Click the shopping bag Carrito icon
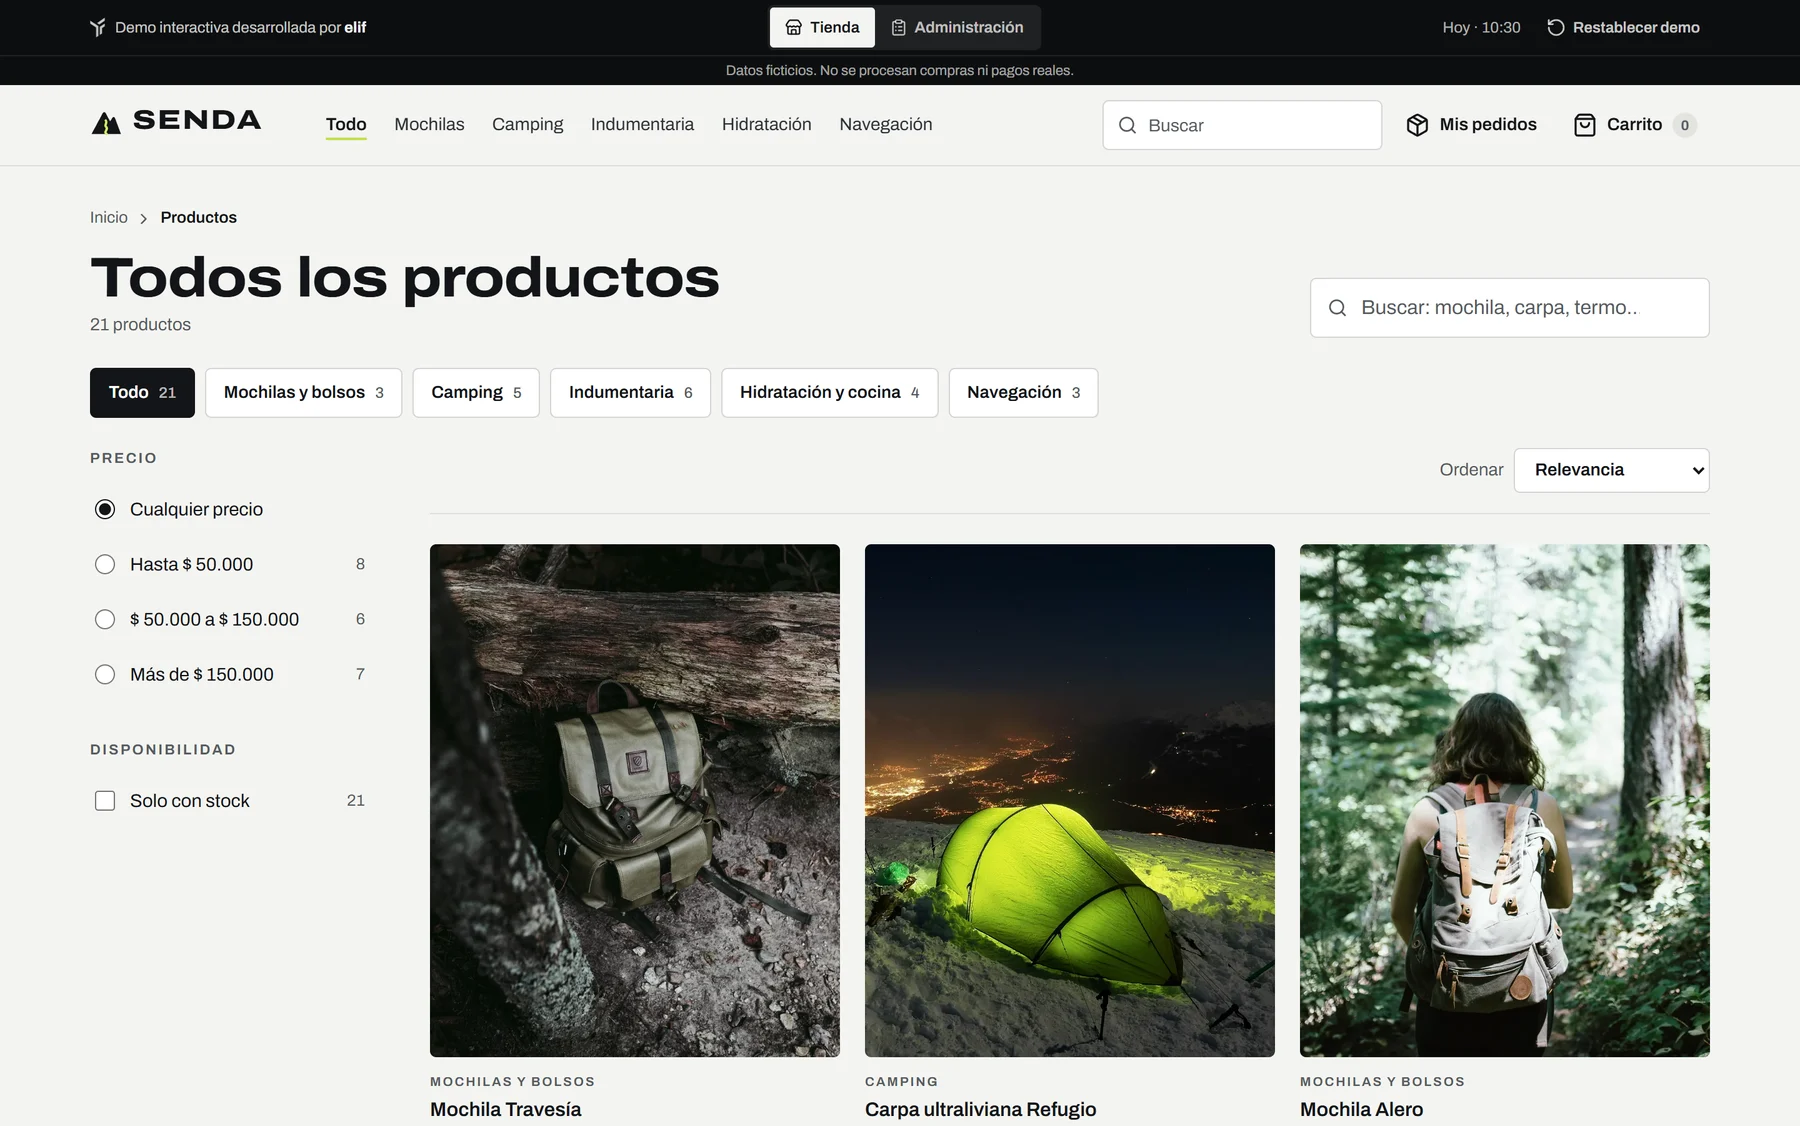This screenshot has width=1800, height=1126. (x=1585, y=125)
